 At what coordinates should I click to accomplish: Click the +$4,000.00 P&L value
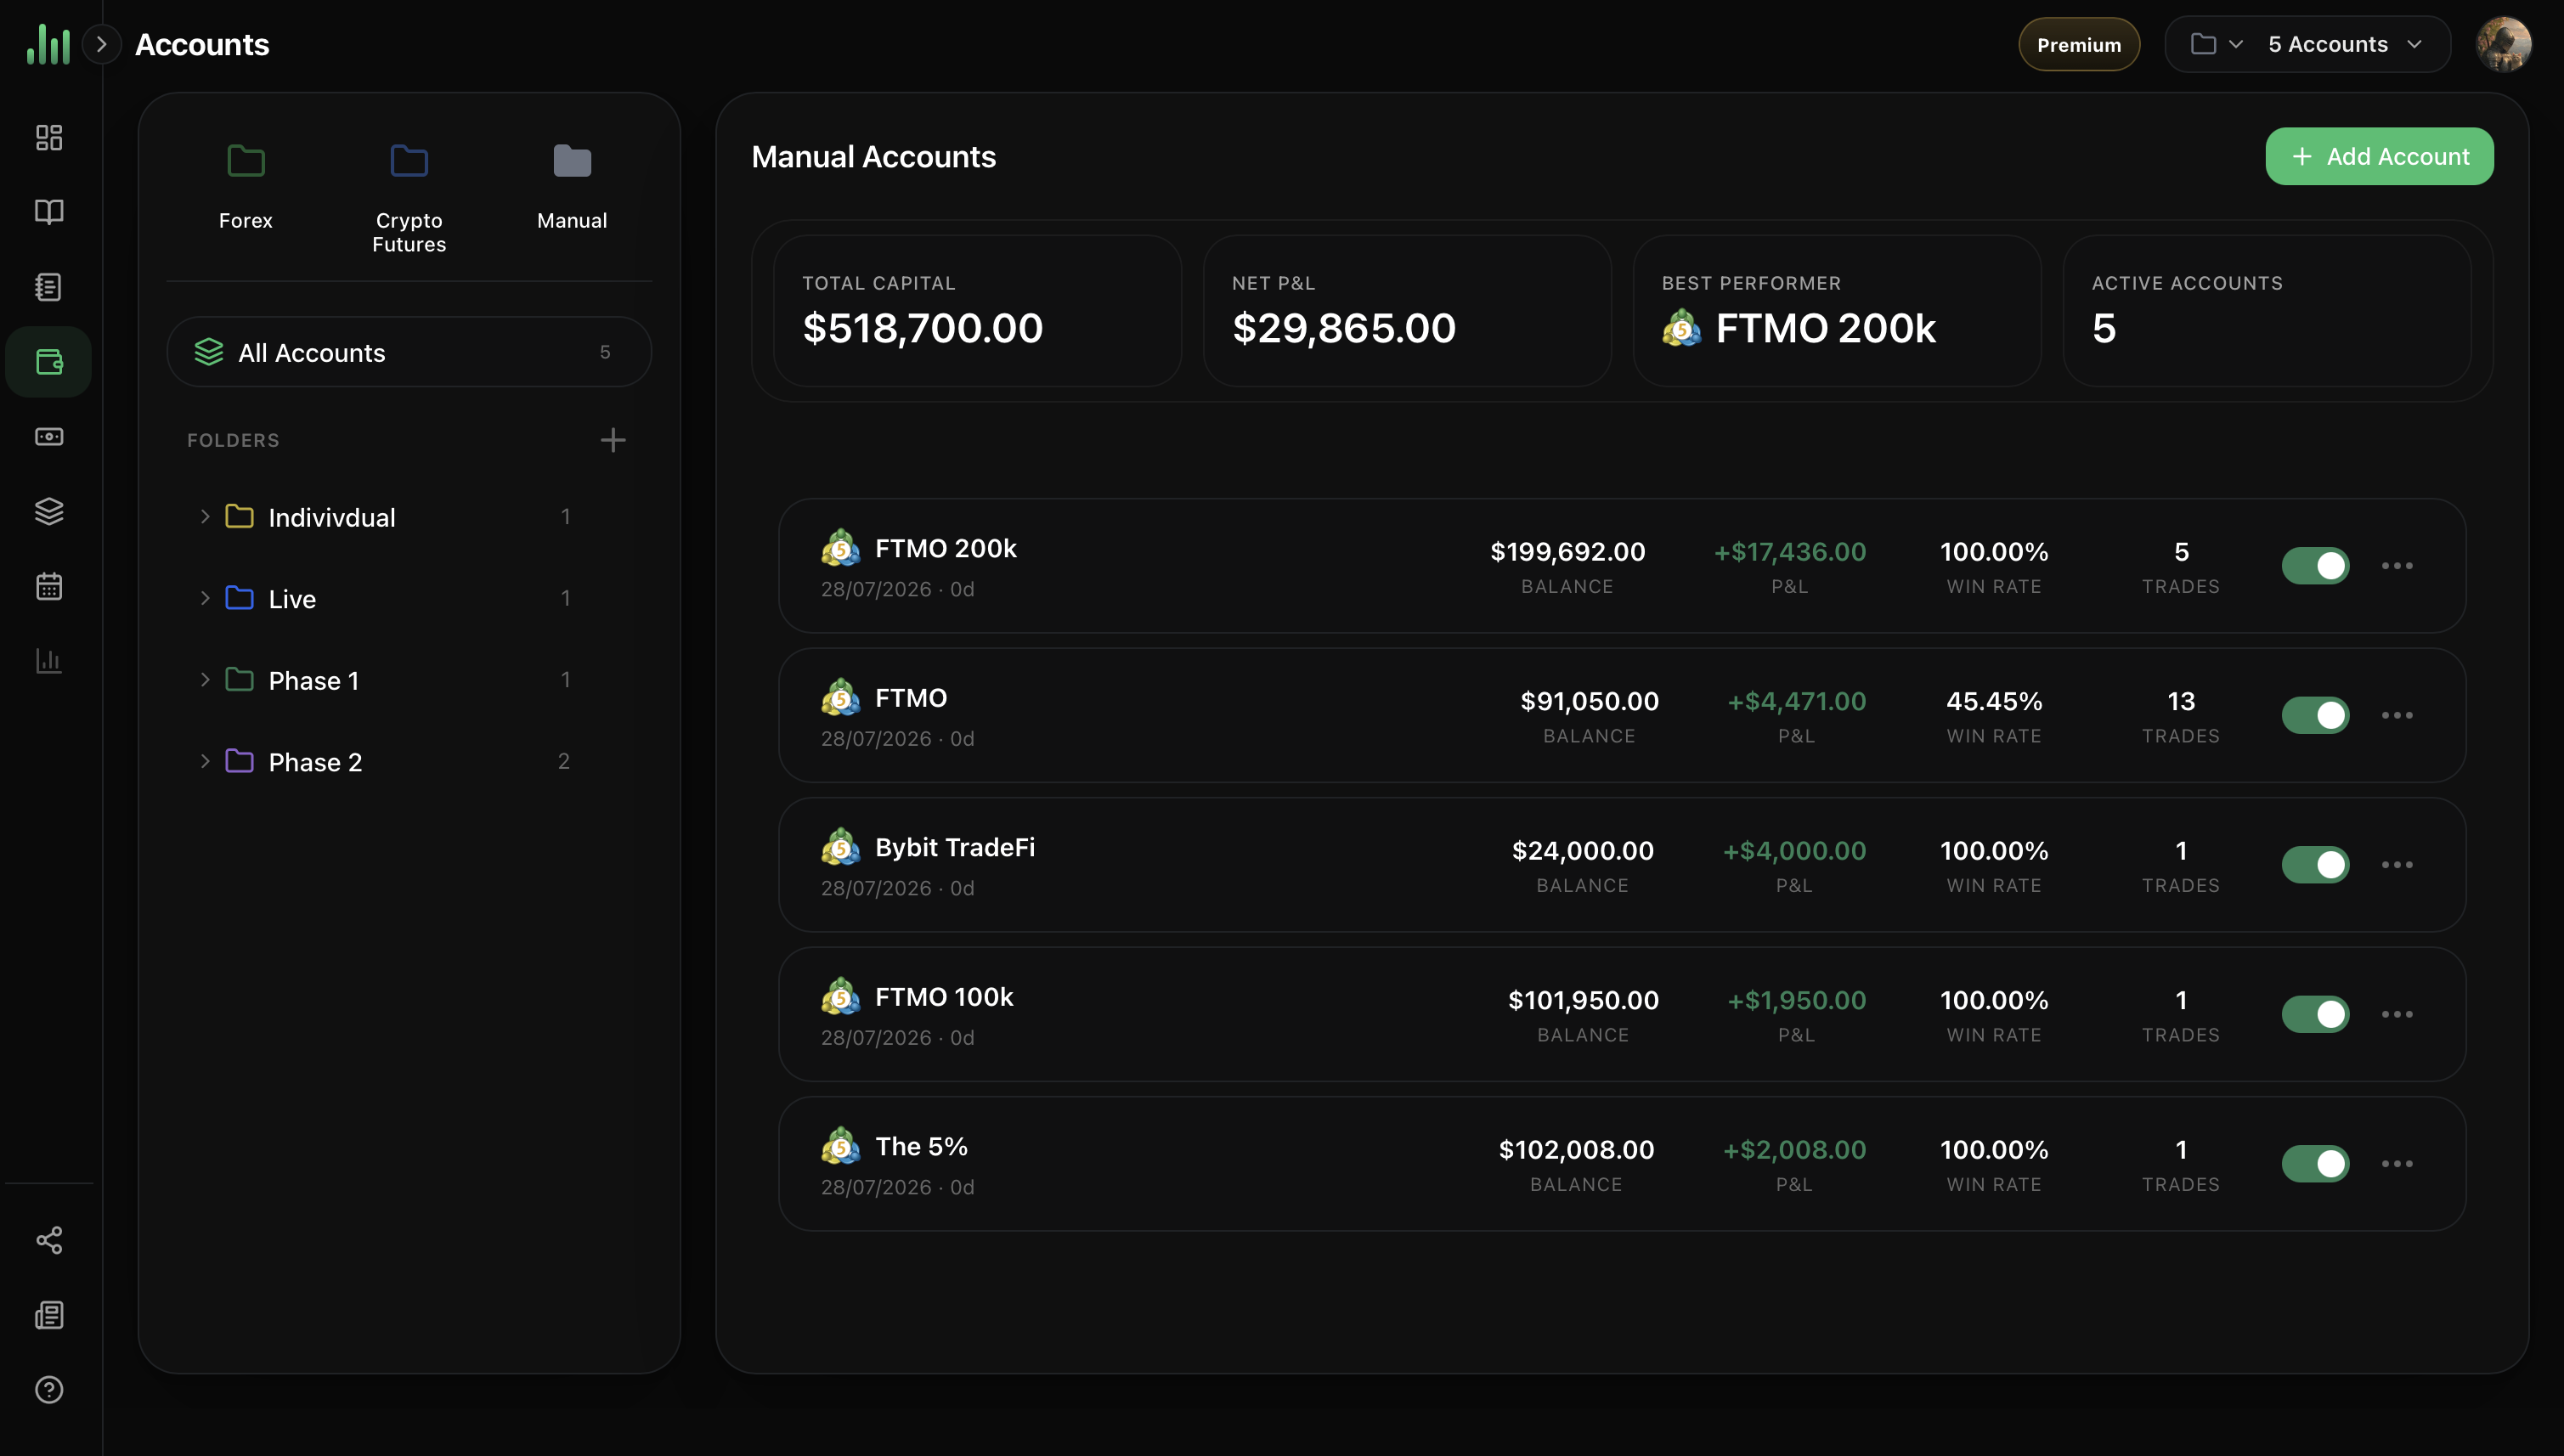click(1794, 851)
